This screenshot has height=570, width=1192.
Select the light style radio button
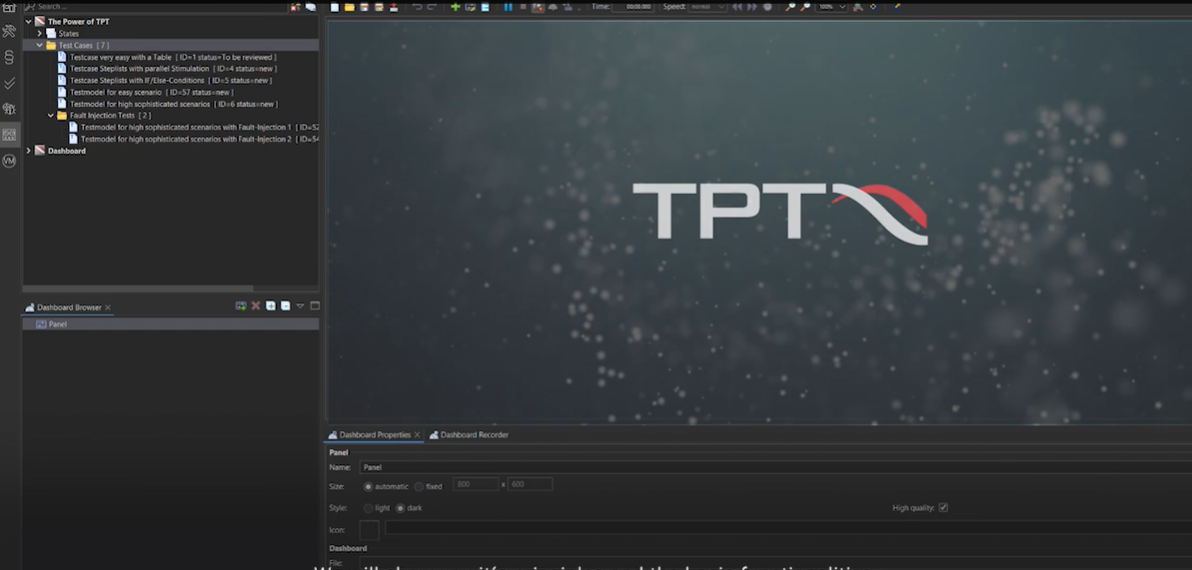369,508
